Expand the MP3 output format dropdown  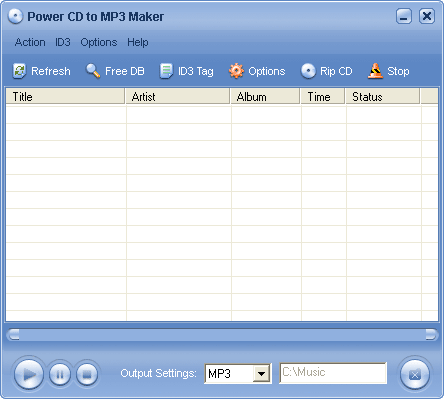[262, 374]
